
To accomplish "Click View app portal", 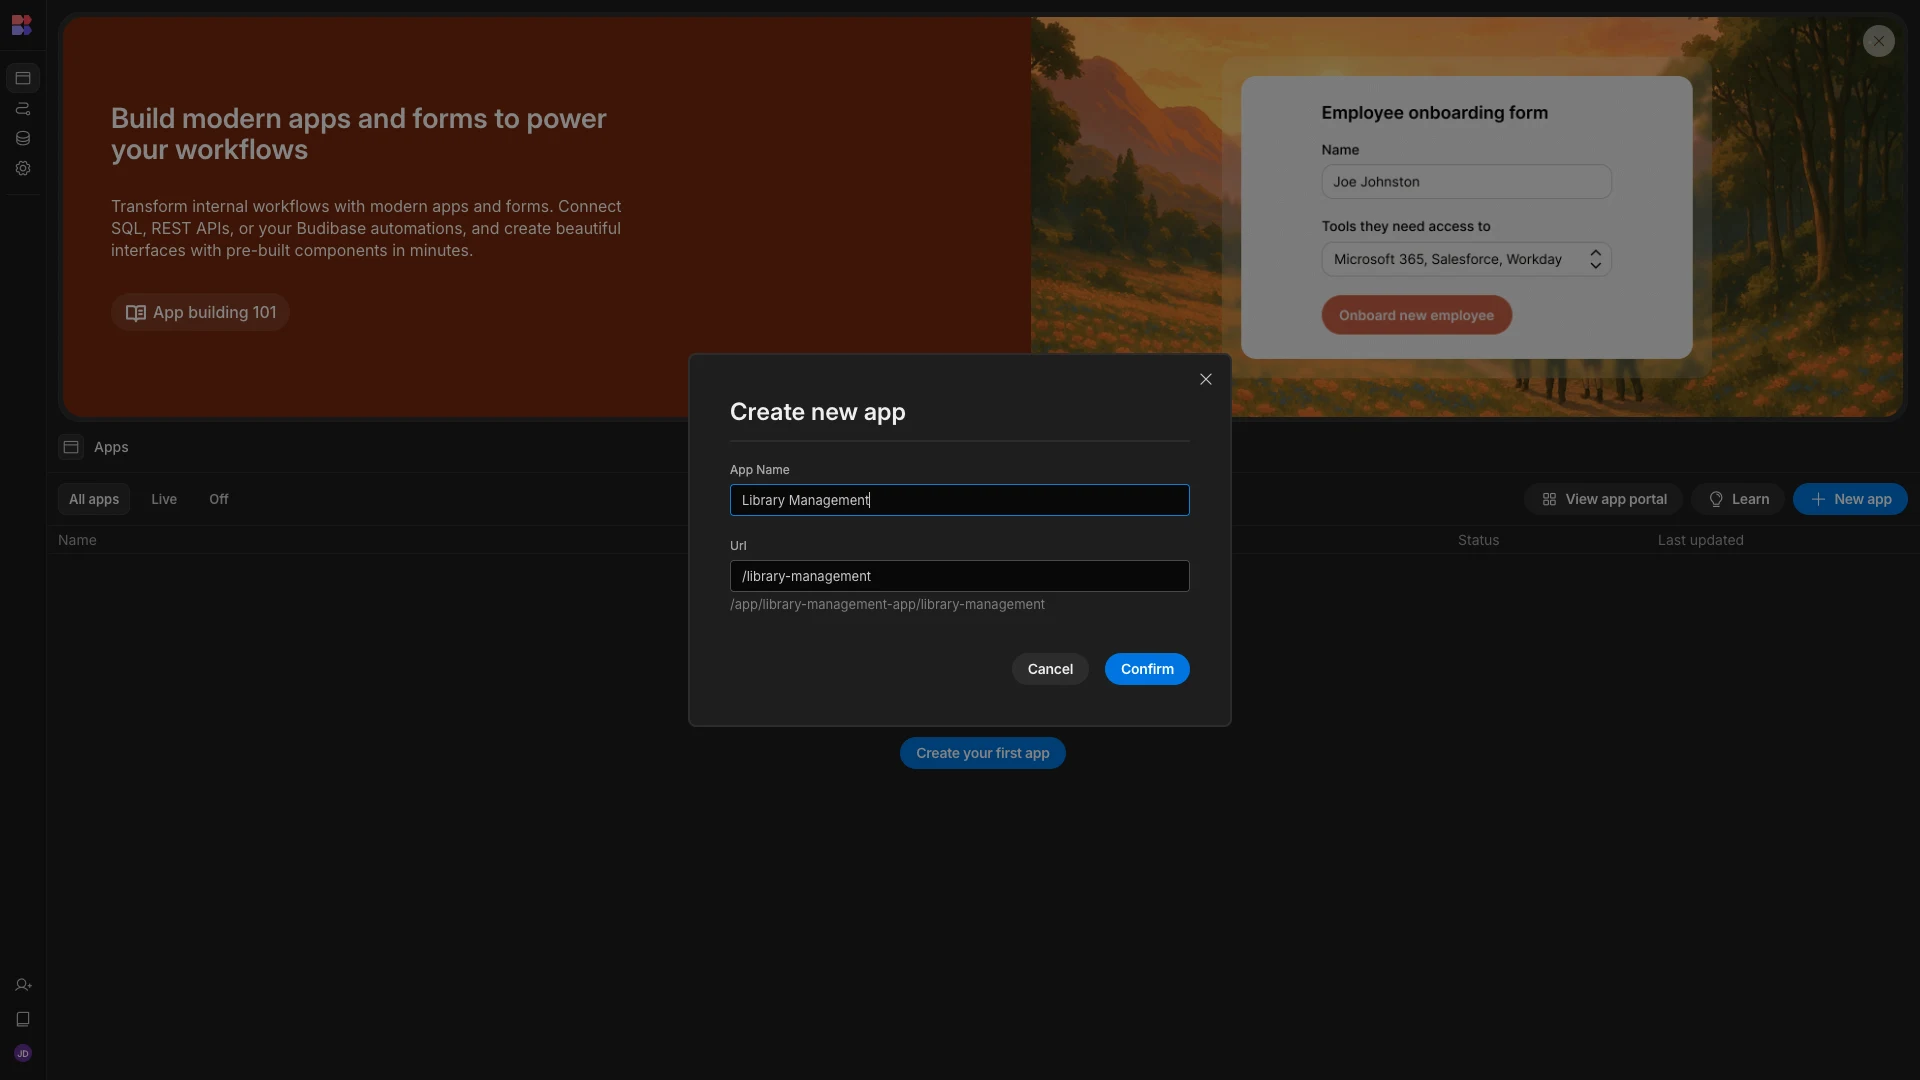I will coord(1604,499).
